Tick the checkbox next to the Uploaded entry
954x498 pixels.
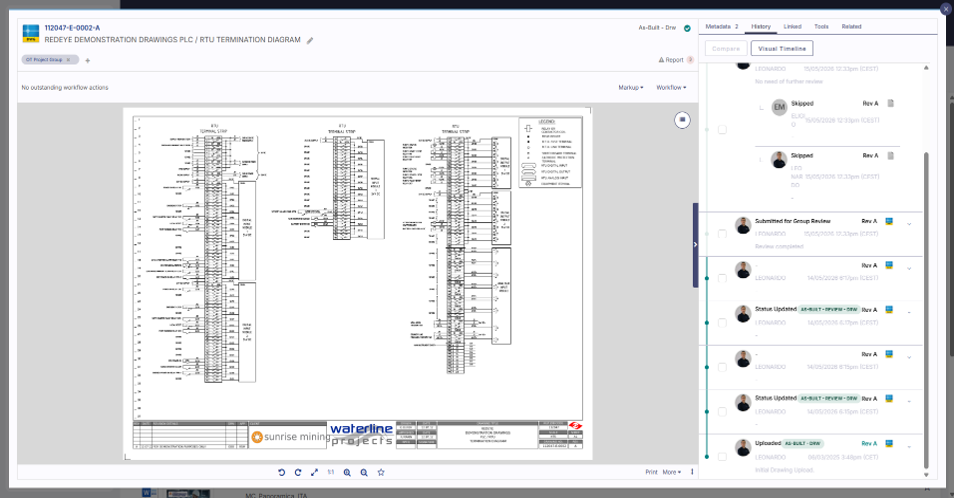click(722, 456)
